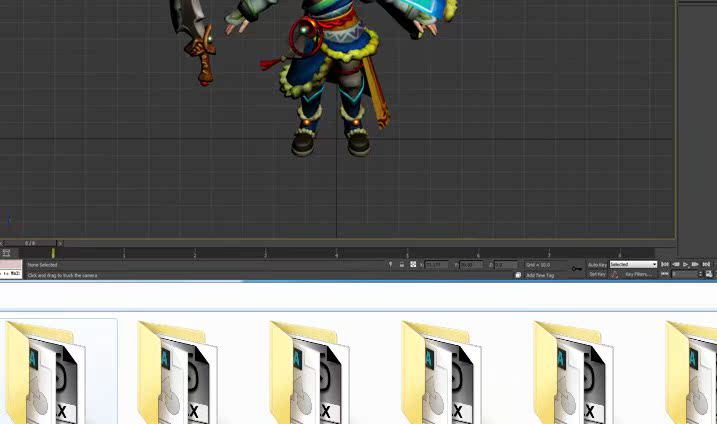Play the animation
Screen dimensions: 717x424
(x=686, y=264)
